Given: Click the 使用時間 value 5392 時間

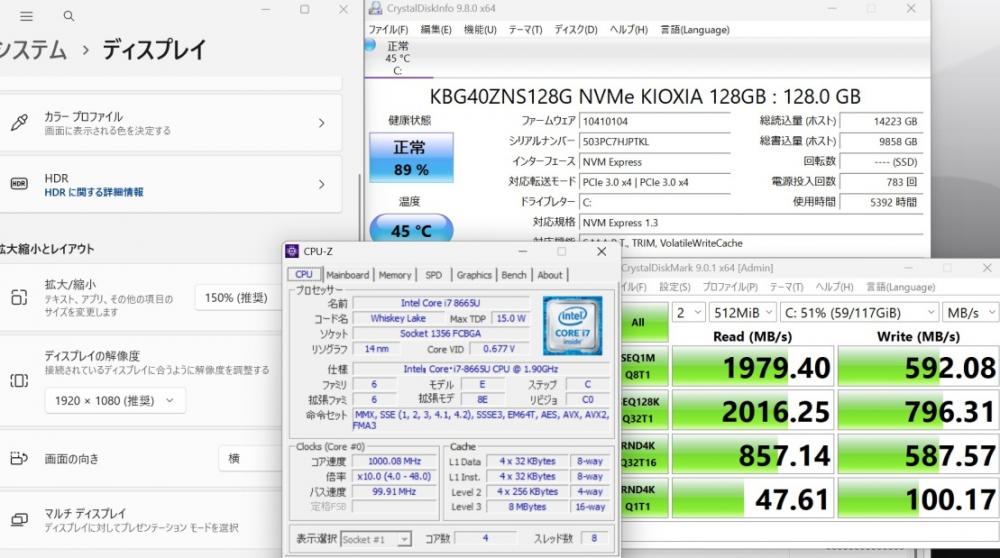Looking at the screenshot, I should click(881, 202).
